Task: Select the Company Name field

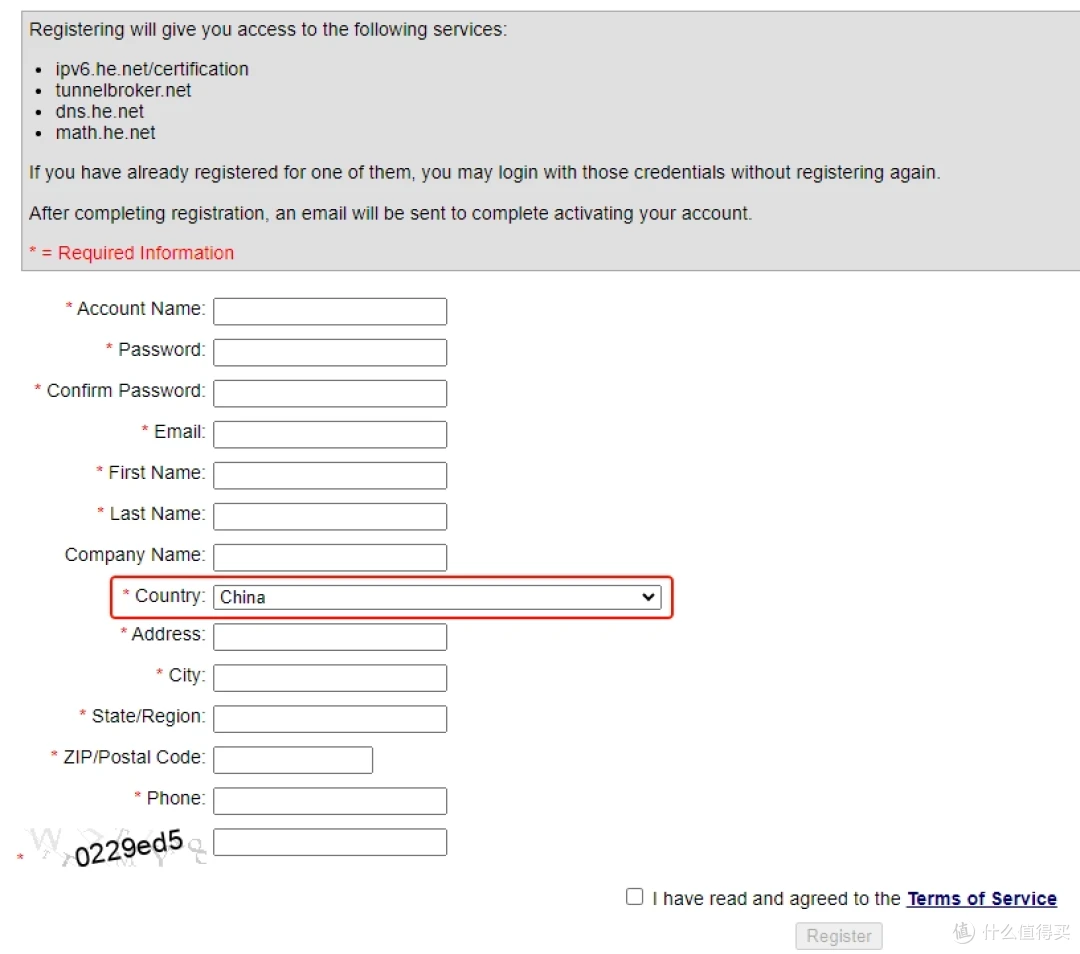Action: click(330, 557)
